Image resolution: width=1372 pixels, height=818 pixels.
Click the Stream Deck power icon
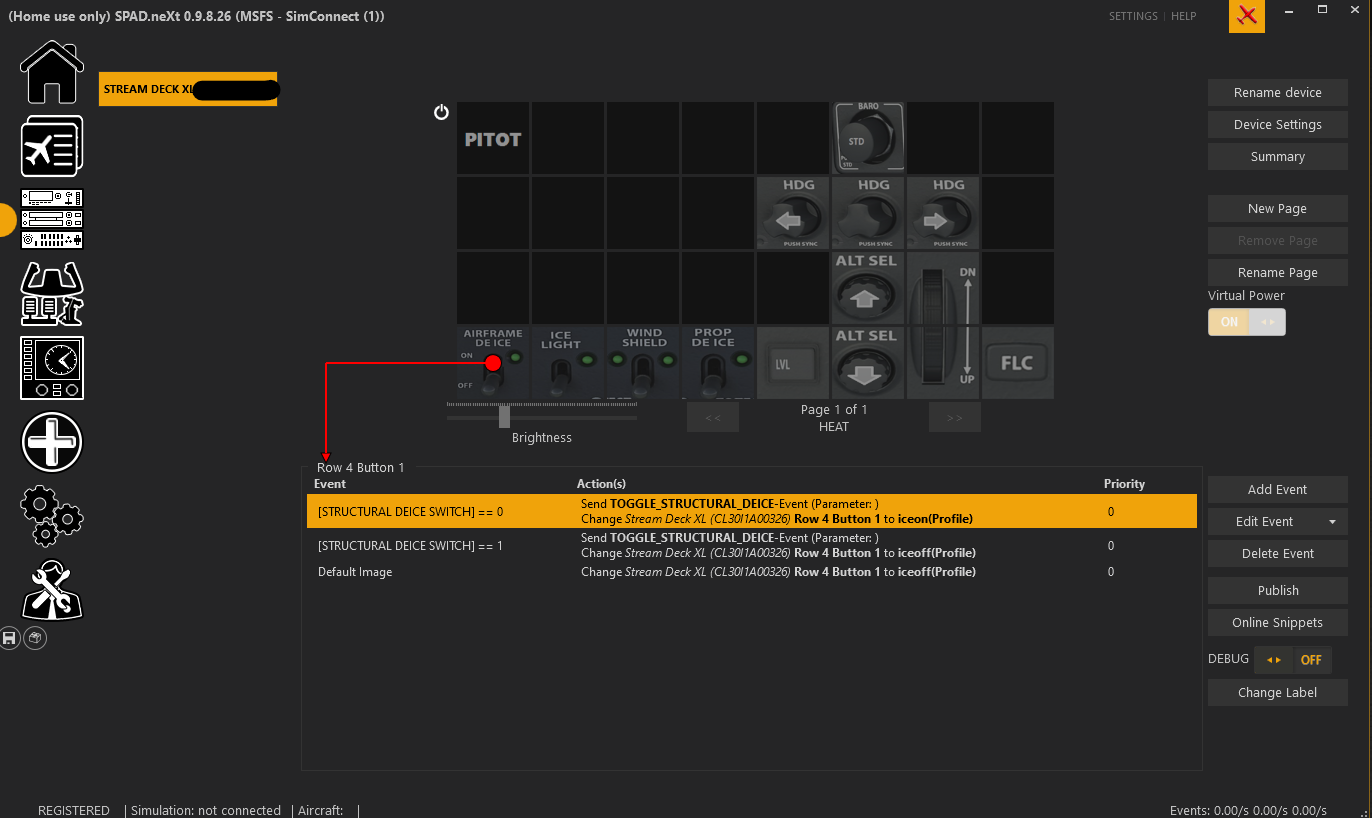[x=441, y=112]
